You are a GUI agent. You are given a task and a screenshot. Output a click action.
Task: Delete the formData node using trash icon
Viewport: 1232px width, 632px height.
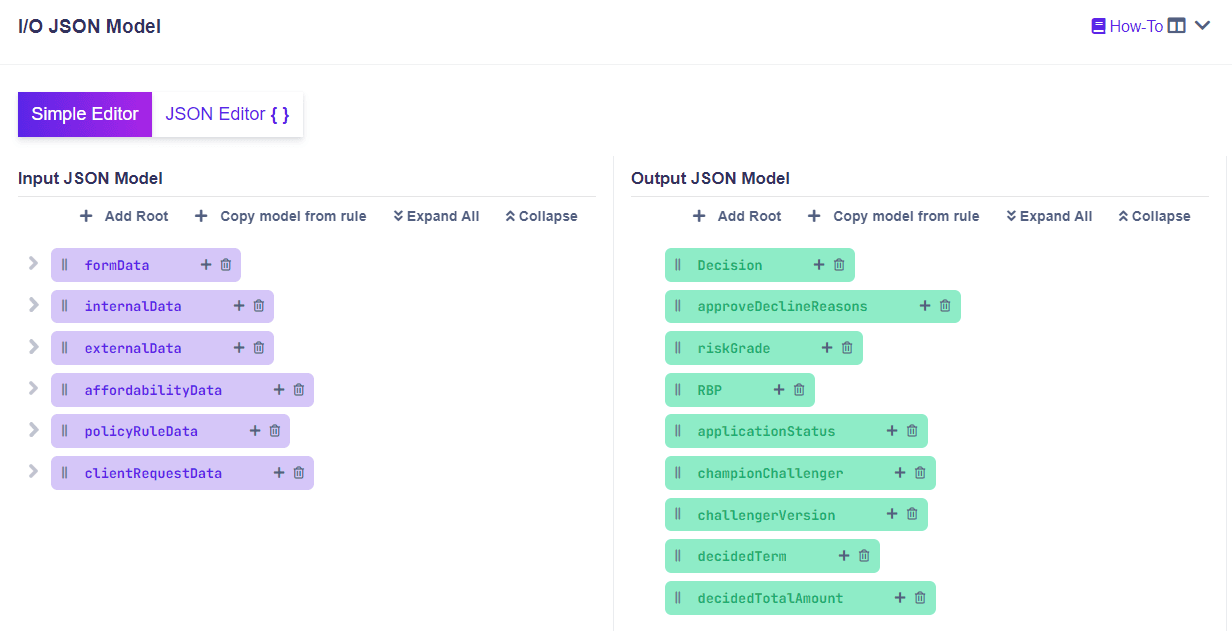(226, 265)
